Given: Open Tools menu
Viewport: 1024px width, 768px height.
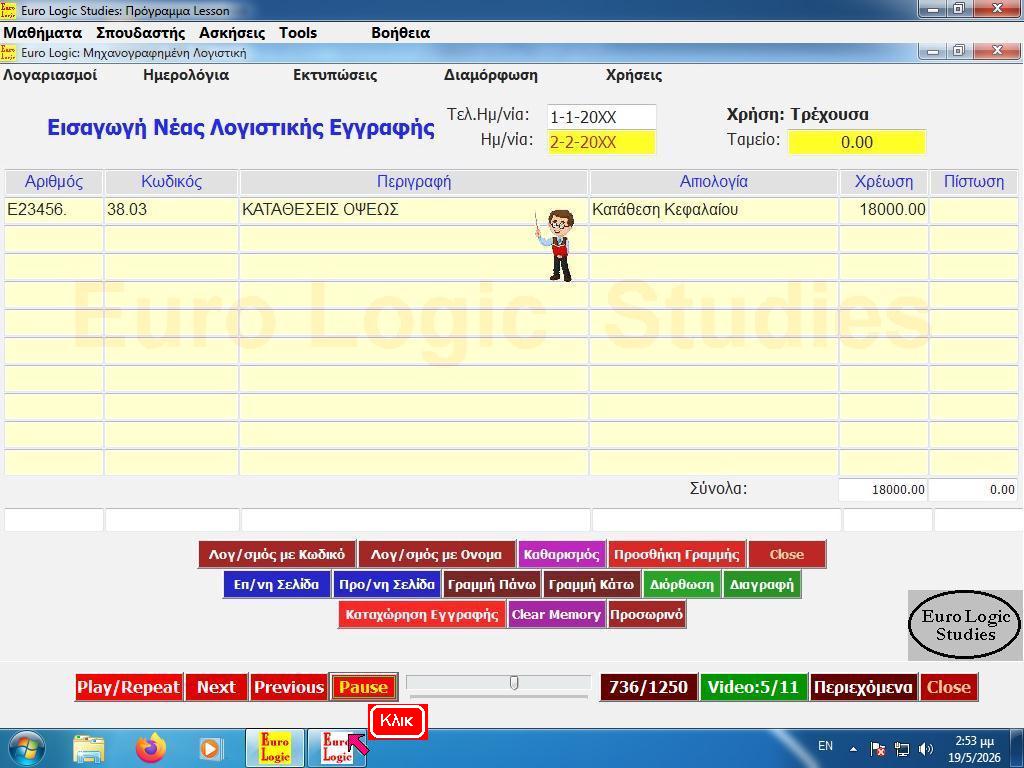Looking at the screenshot, I should [298, 33].
